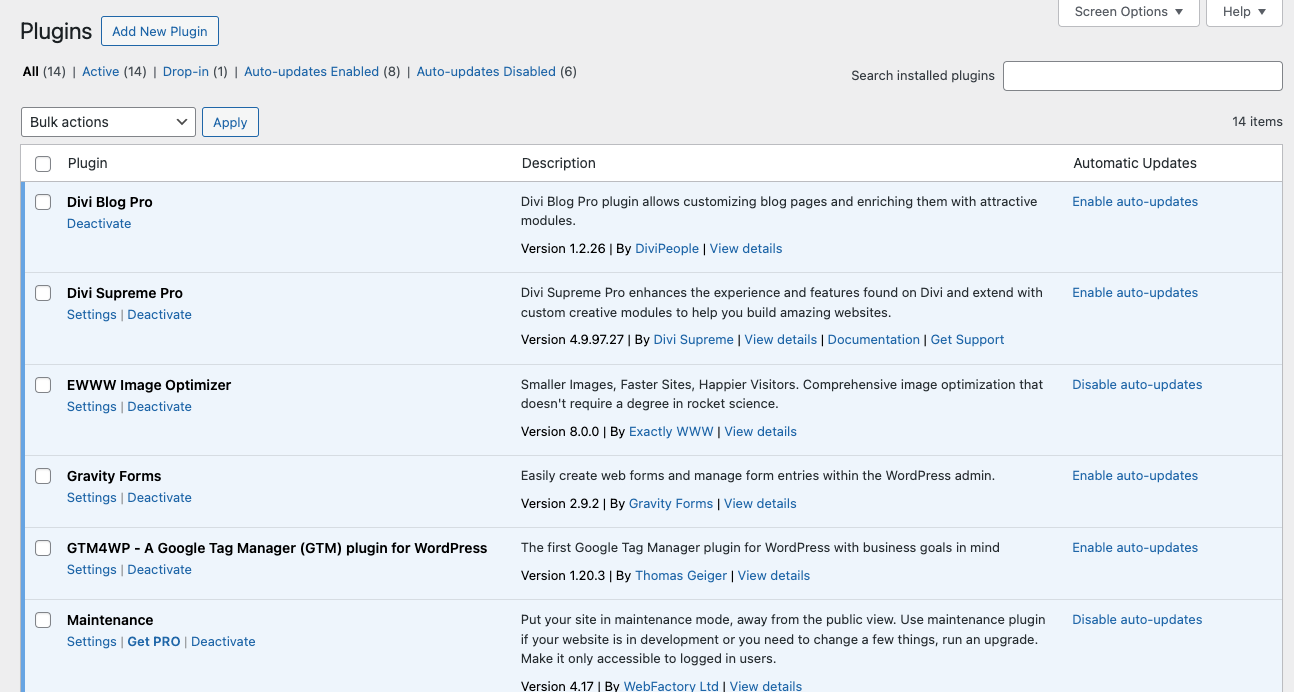Open the Bulk actions dropdown
This screenshot has width=1294, height=692.
point(108,122)
